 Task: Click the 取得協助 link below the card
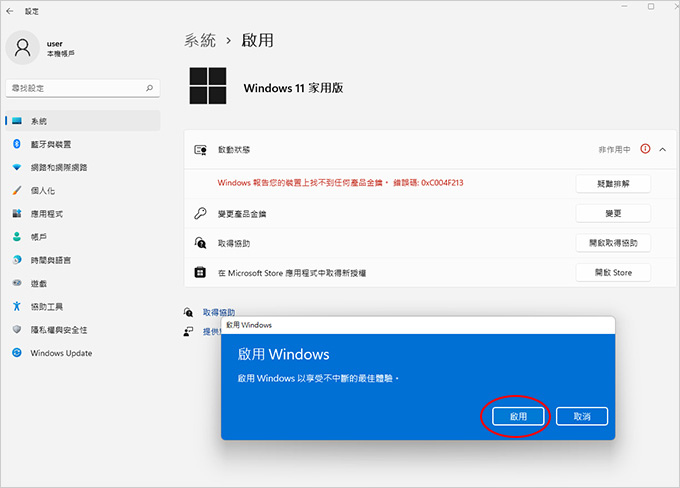[219, 312]
